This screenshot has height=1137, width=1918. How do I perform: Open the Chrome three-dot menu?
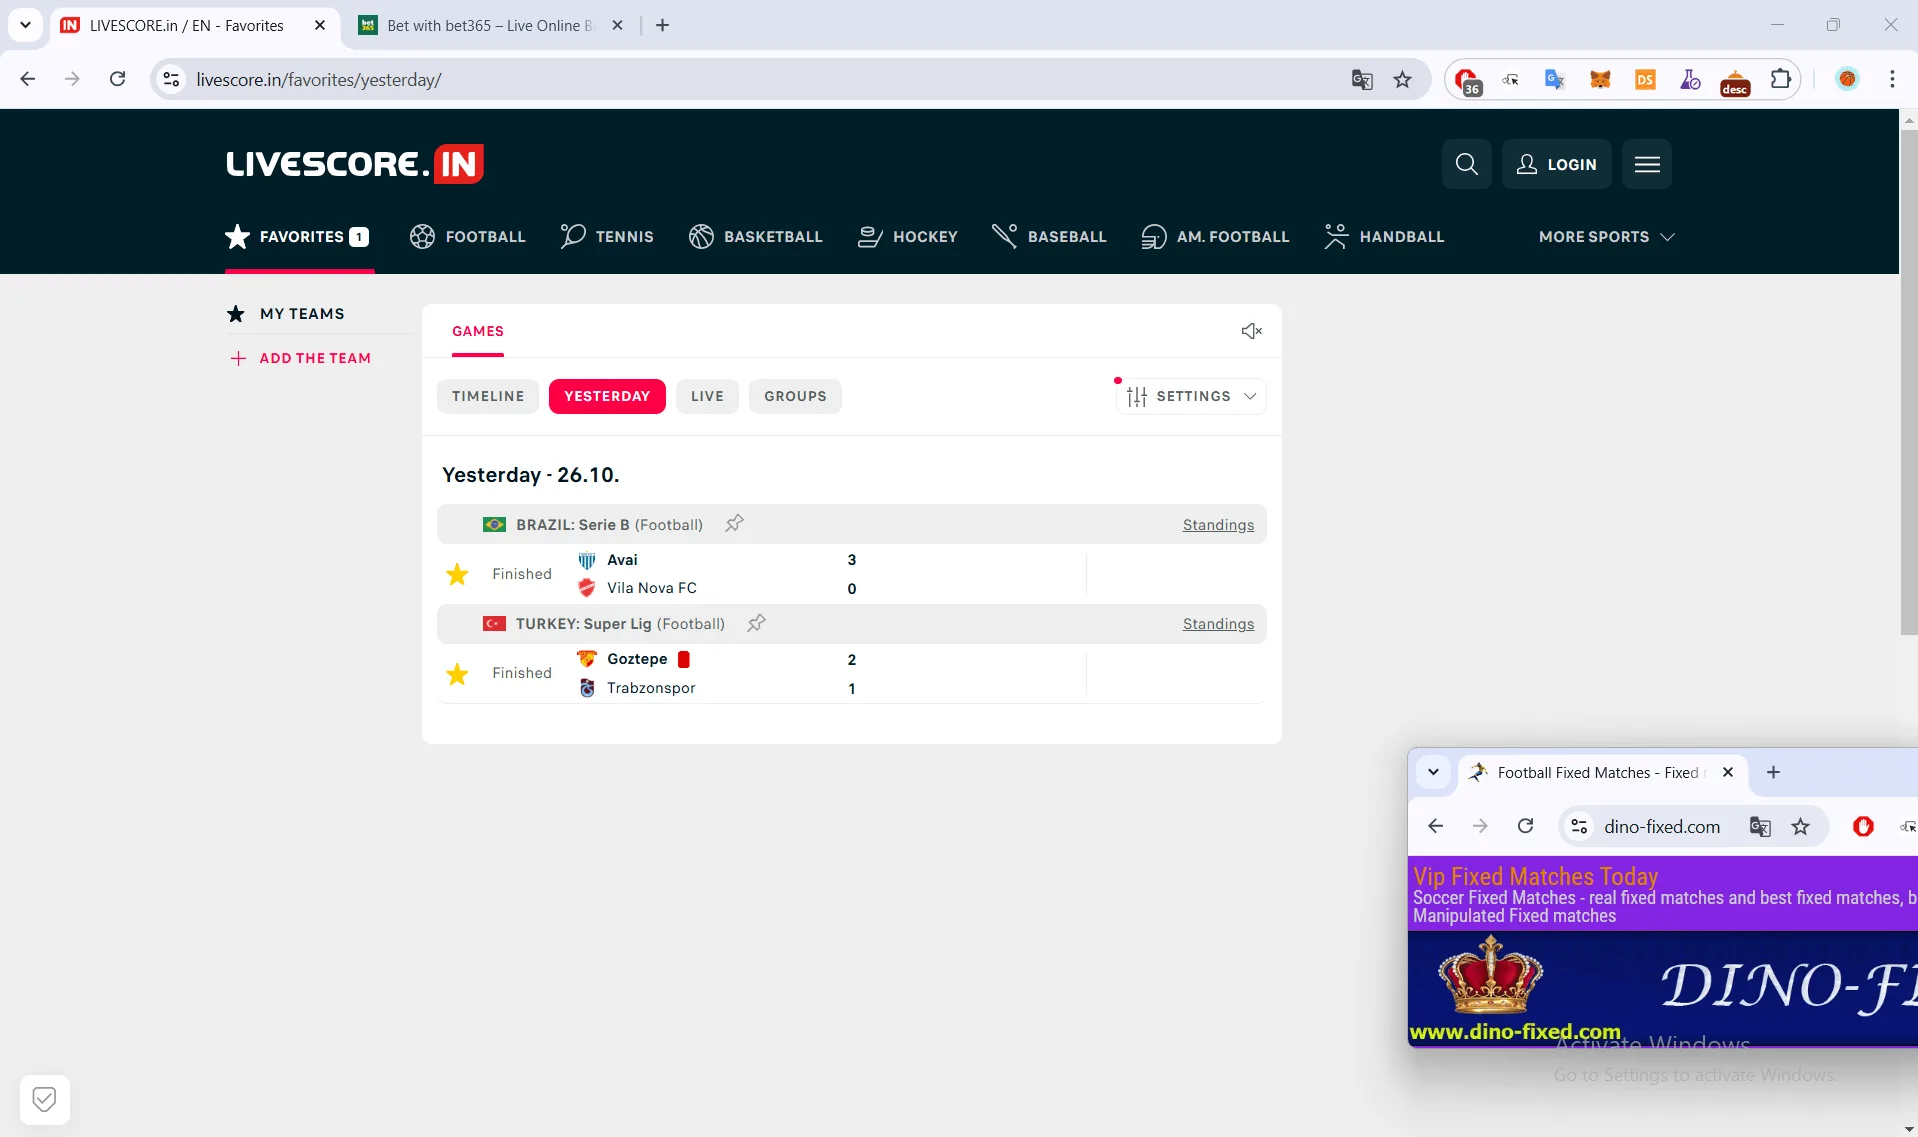(1892, 79)
